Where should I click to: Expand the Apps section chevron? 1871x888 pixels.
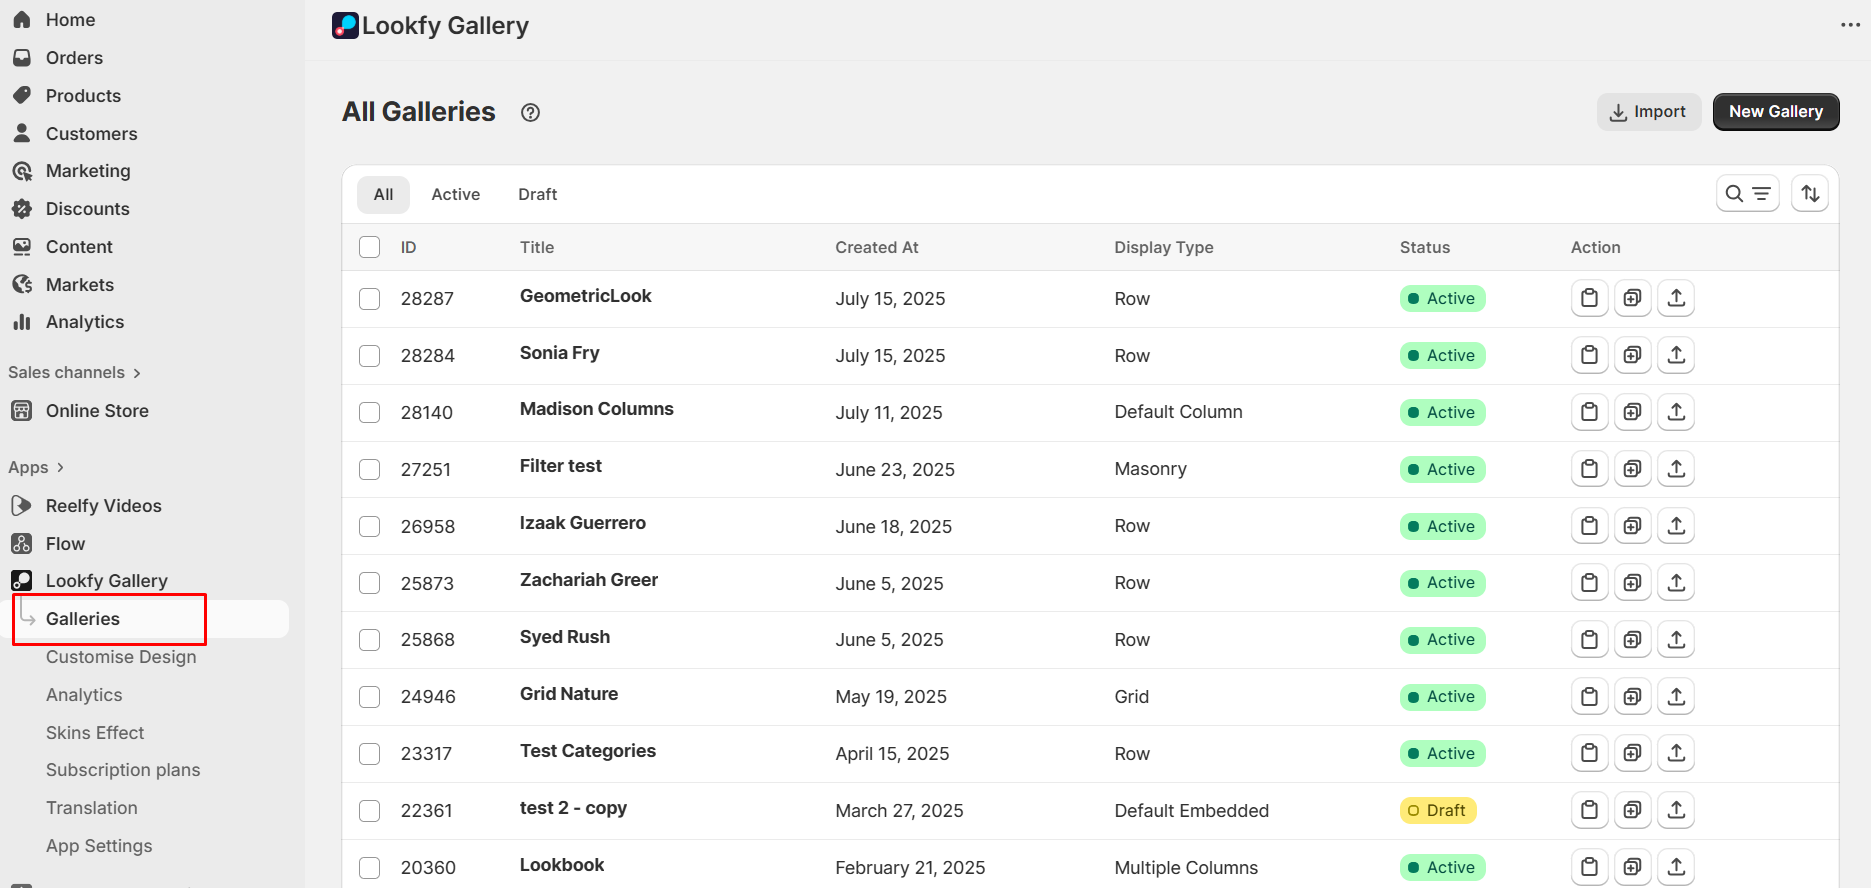coord(60,467)
